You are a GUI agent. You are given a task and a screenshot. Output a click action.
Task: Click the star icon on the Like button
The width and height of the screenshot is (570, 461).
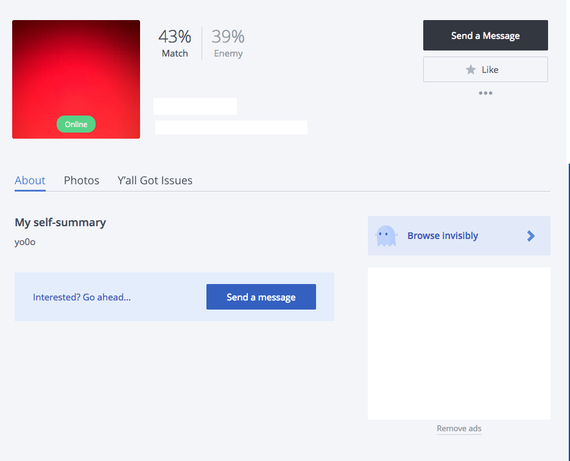(471, 69)
